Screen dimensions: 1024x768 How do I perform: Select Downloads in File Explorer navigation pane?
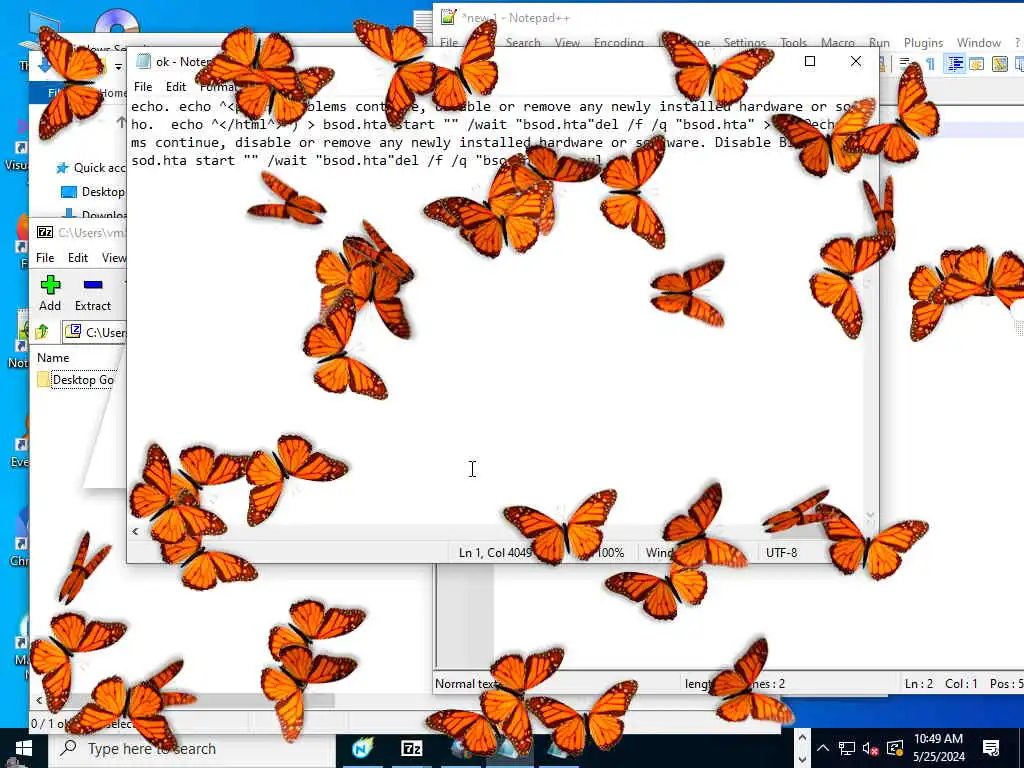pyautogui.click(x=95, y=214)
